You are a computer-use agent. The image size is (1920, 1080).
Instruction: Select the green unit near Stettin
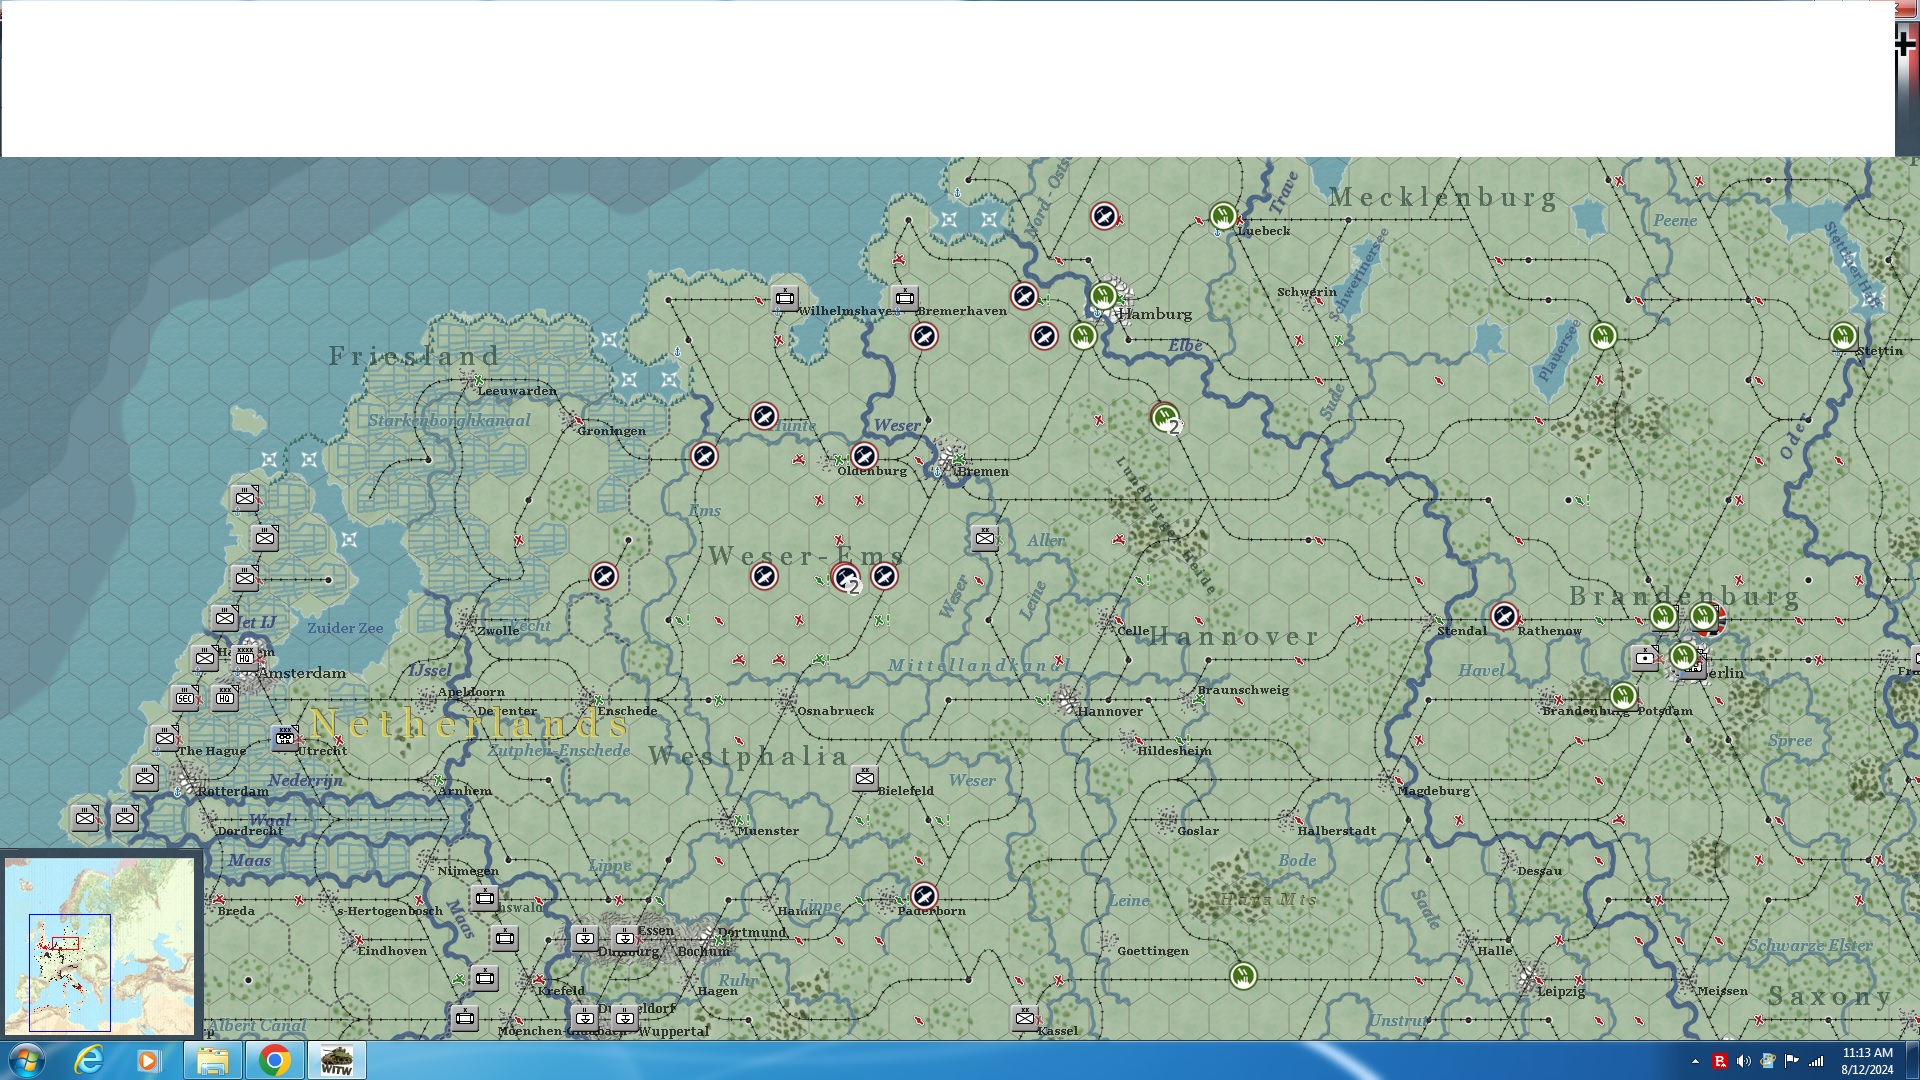(1843, 336)
